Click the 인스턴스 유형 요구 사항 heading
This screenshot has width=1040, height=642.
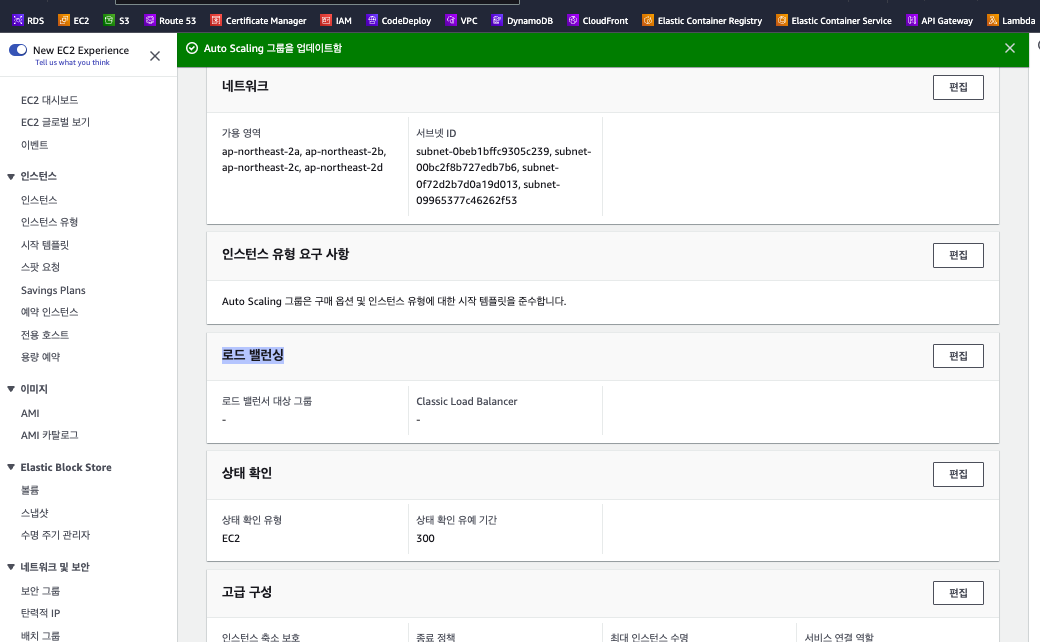285,254
